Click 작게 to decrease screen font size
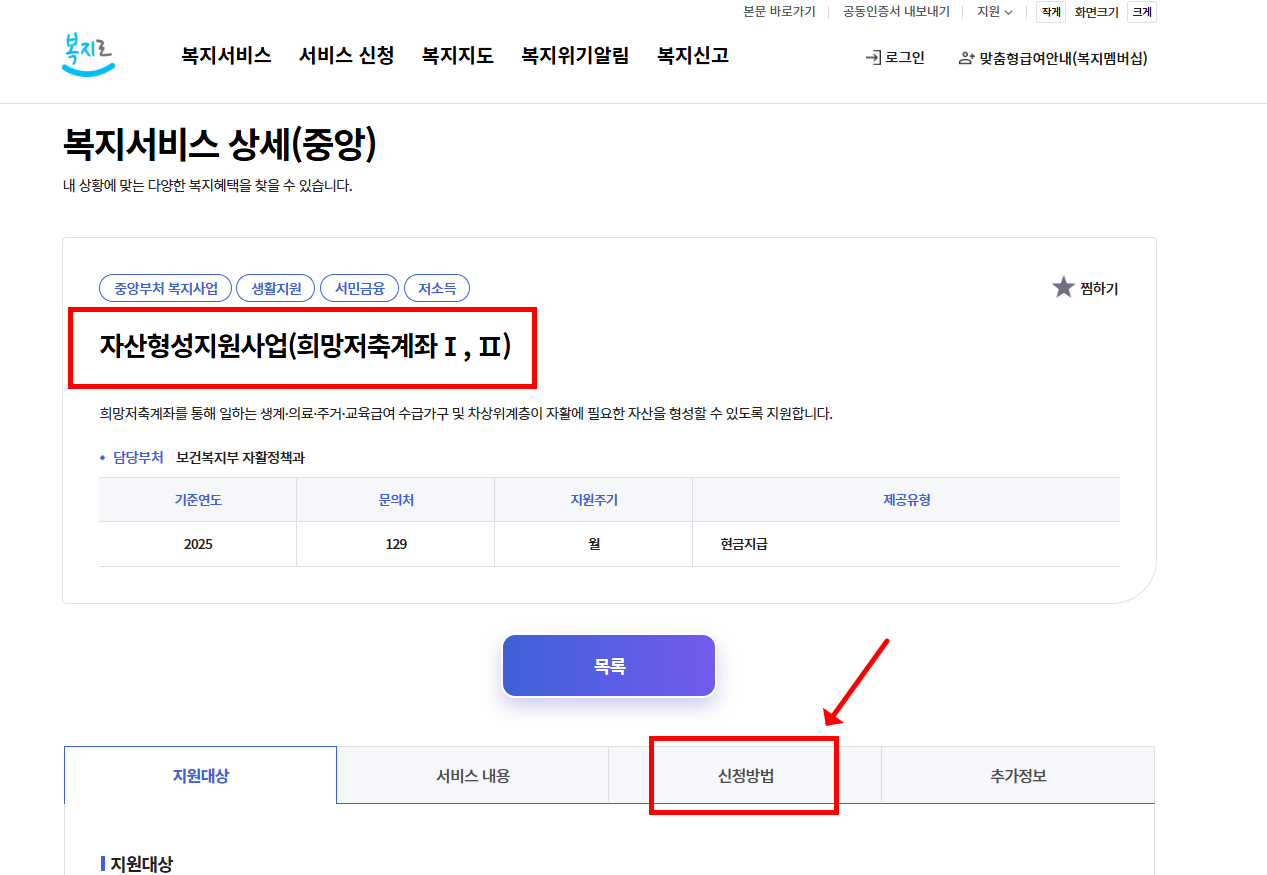1267x875 pixels. point(1049,11)
